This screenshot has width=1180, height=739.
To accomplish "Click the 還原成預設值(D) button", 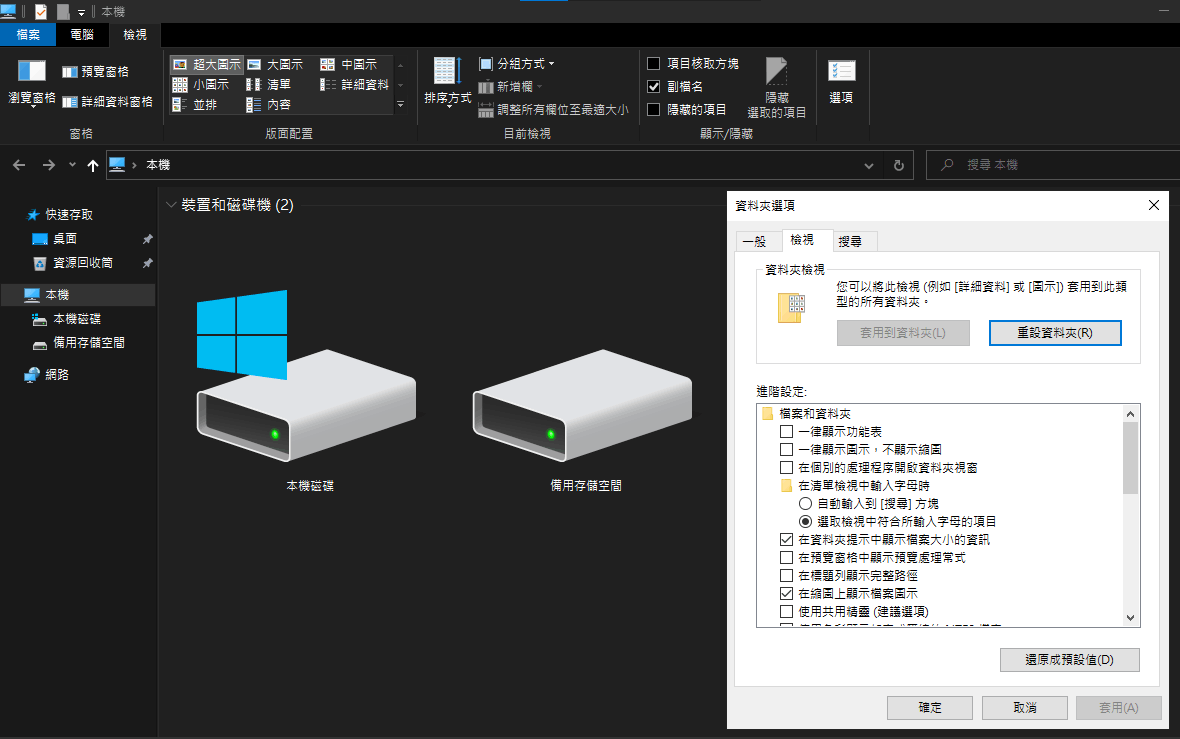I will (1069, 660).
